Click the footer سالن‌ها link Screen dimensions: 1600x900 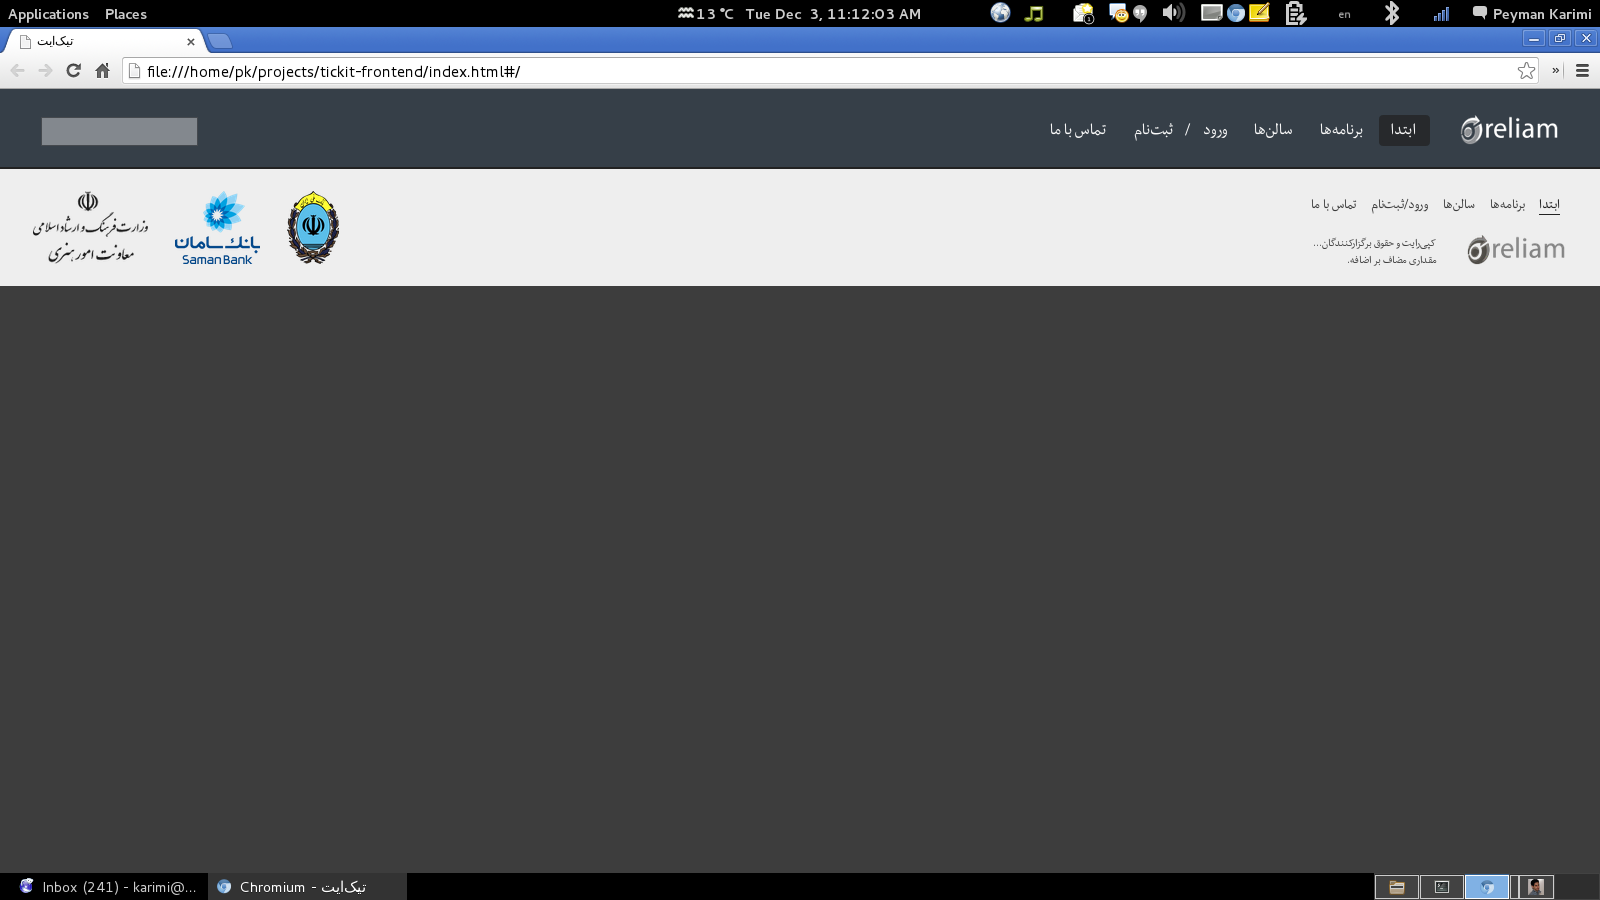pyautogui.click(x=1458, y=204)
